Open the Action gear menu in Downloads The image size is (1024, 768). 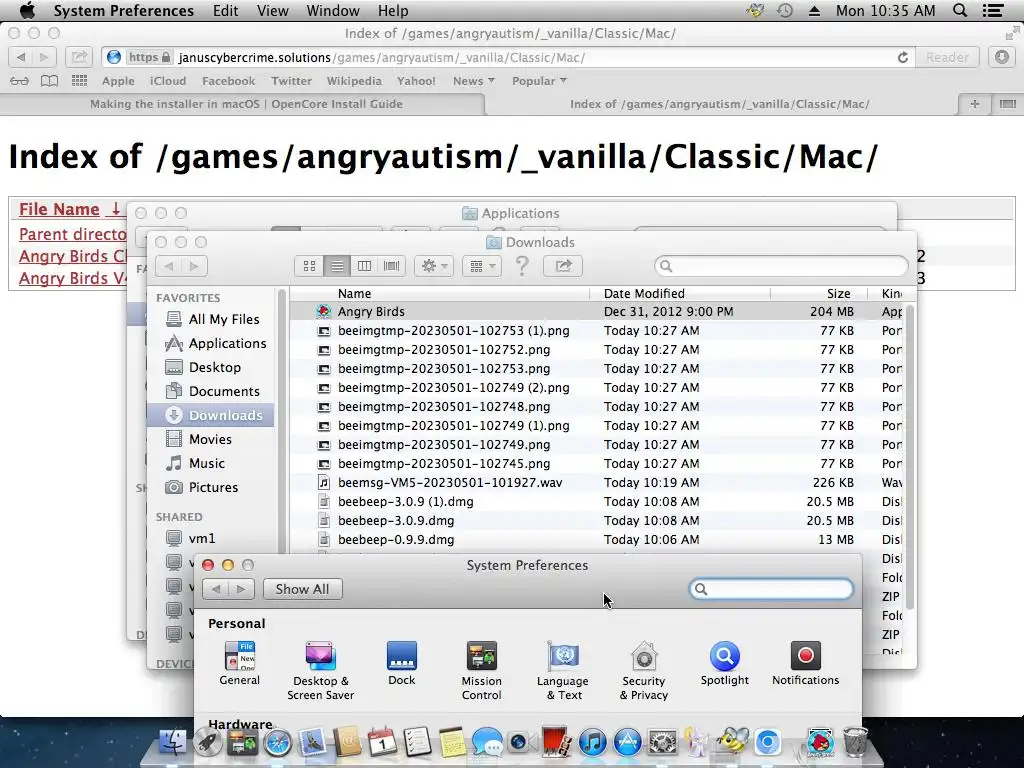coord(434,266)
